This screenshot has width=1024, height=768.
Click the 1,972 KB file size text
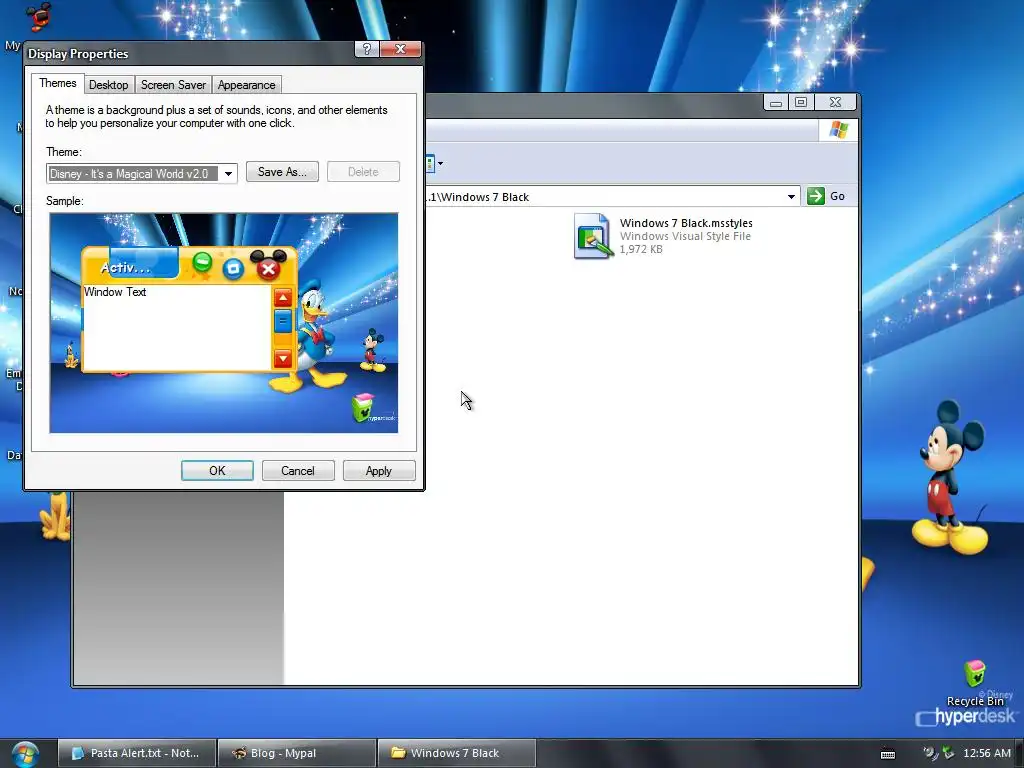tap(641, 249)
